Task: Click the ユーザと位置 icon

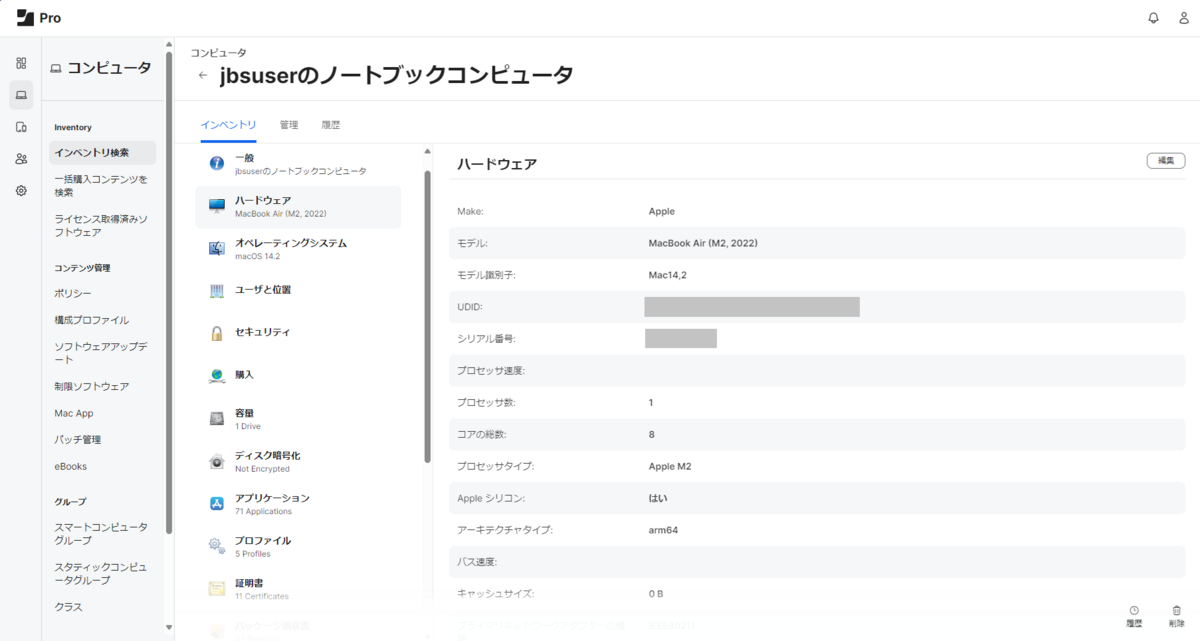Action: tap(217, 290)
